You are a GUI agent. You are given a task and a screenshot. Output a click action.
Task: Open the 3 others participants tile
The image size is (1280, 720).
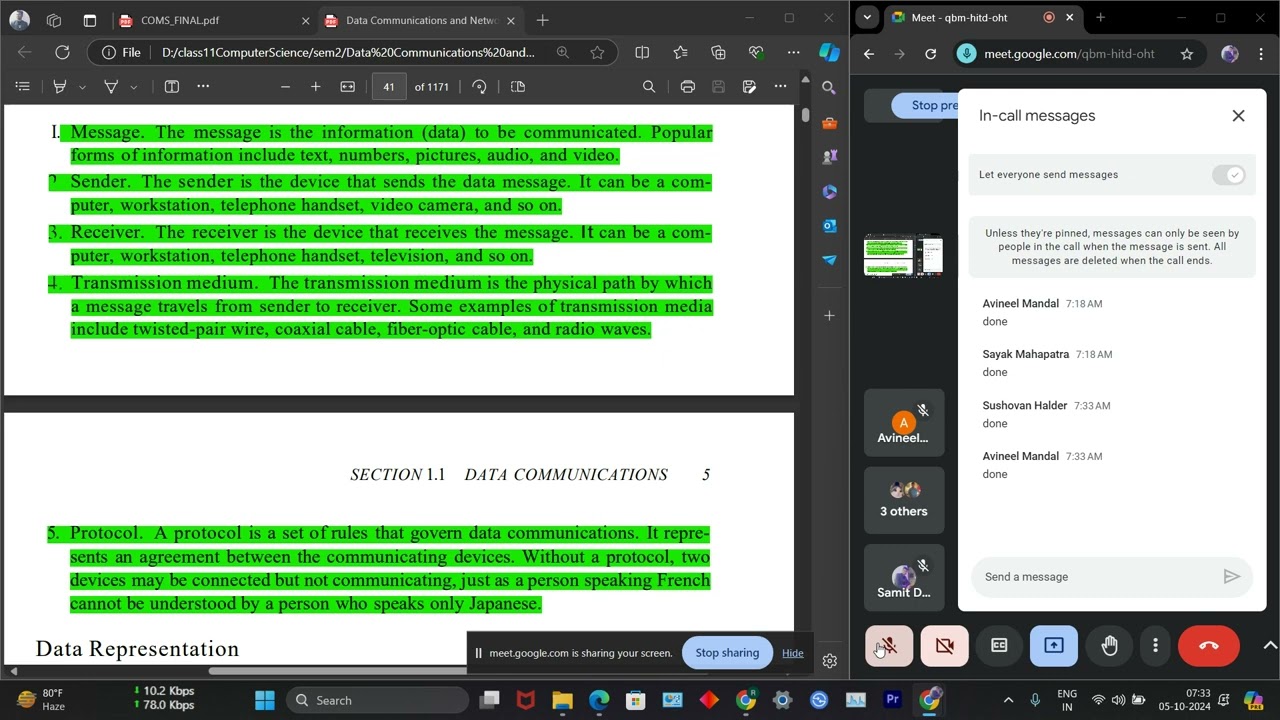(904, 500)
